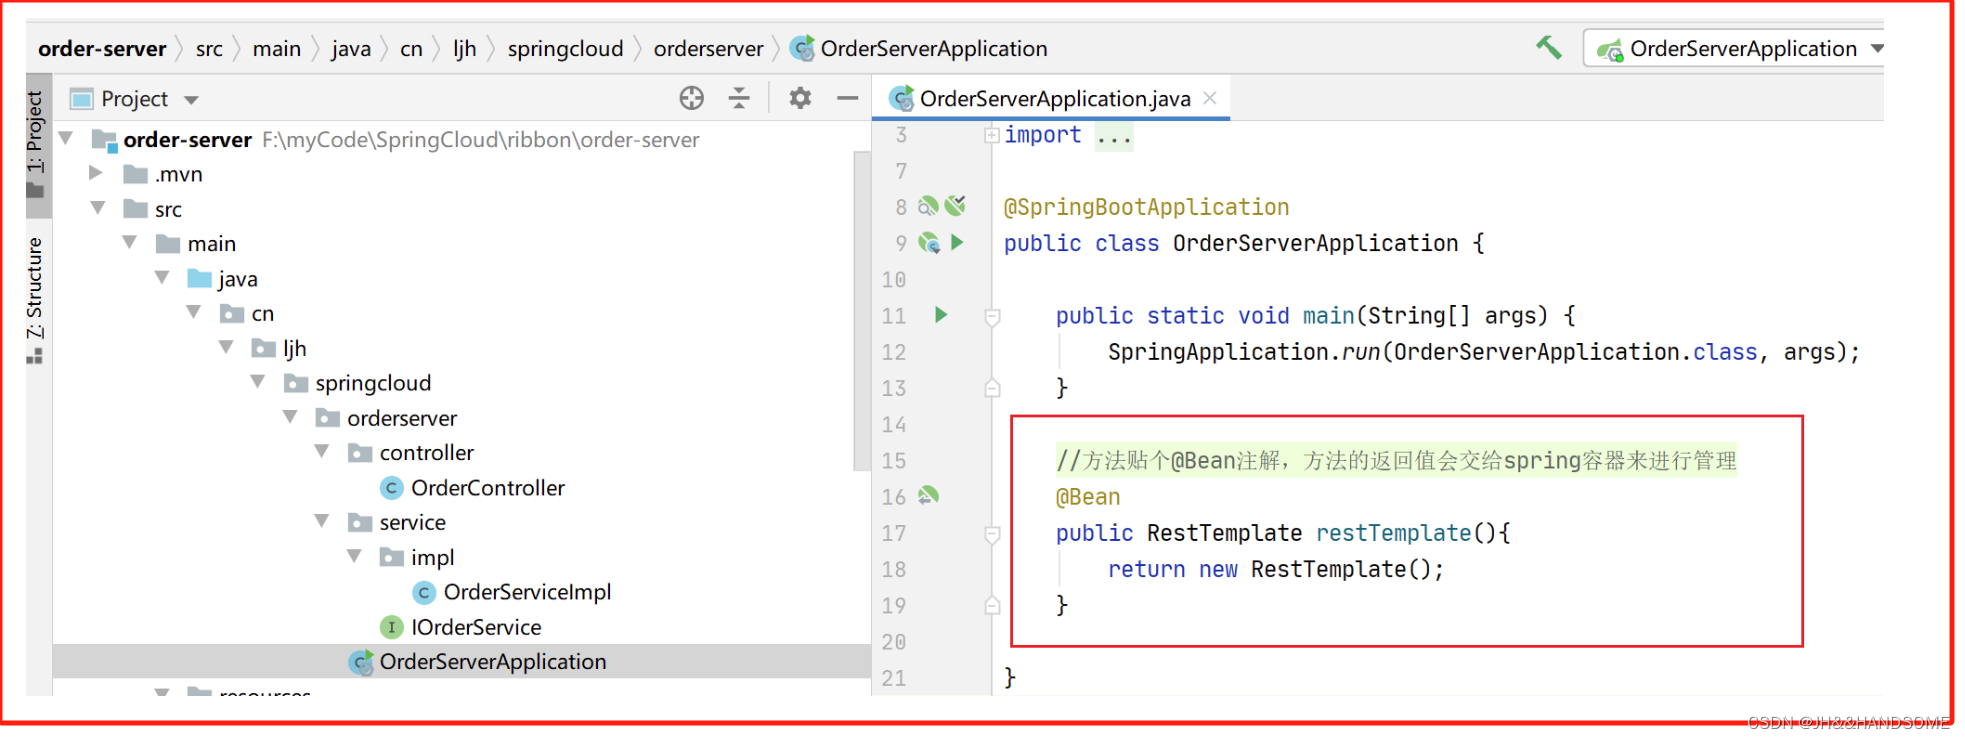Collapse the controller package arrow

tap(322, 452)
